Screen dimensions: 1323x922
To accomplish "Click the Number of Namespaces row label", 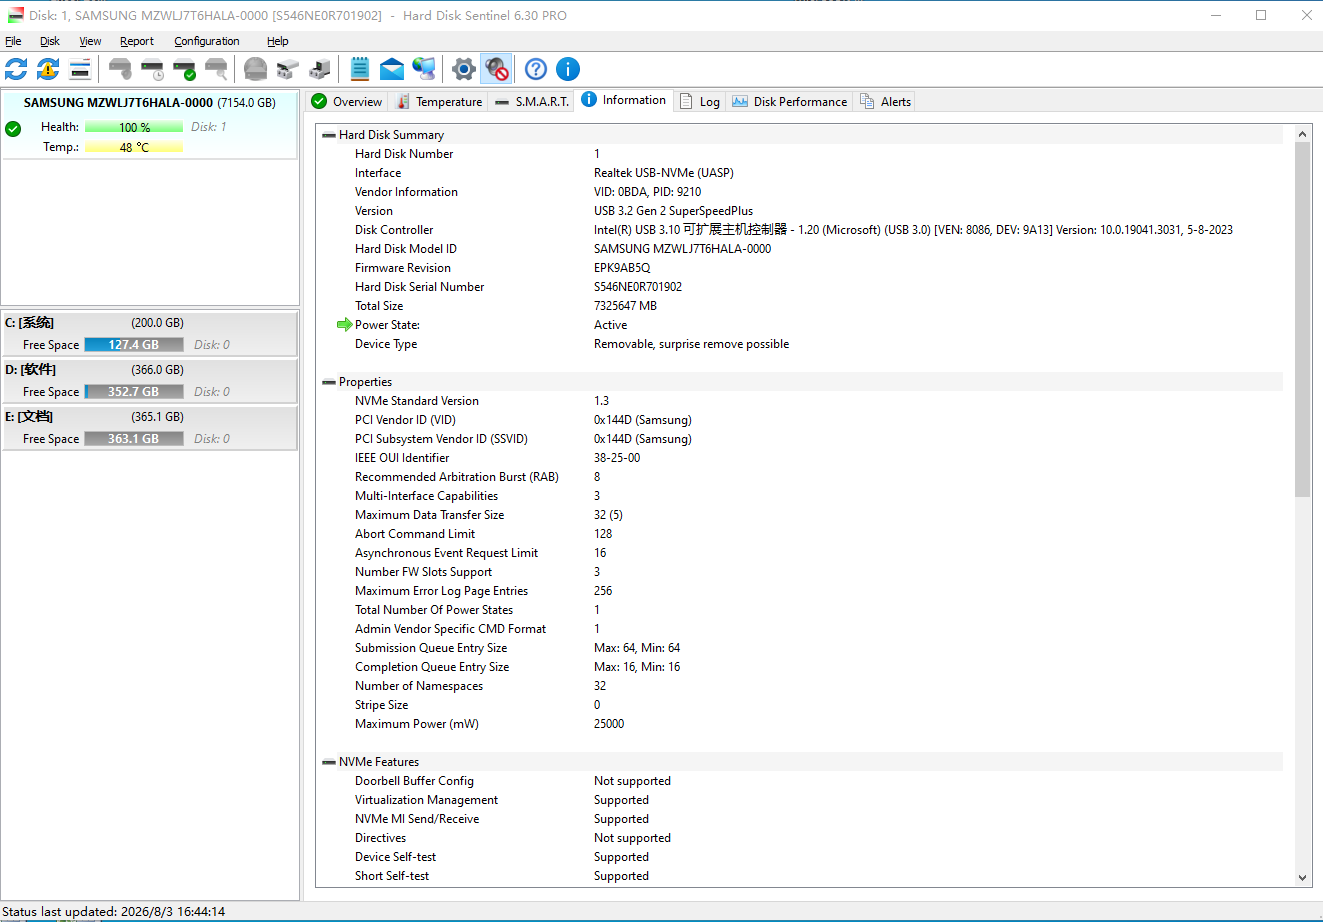I will pyautogui.click(x=419, y=686).
